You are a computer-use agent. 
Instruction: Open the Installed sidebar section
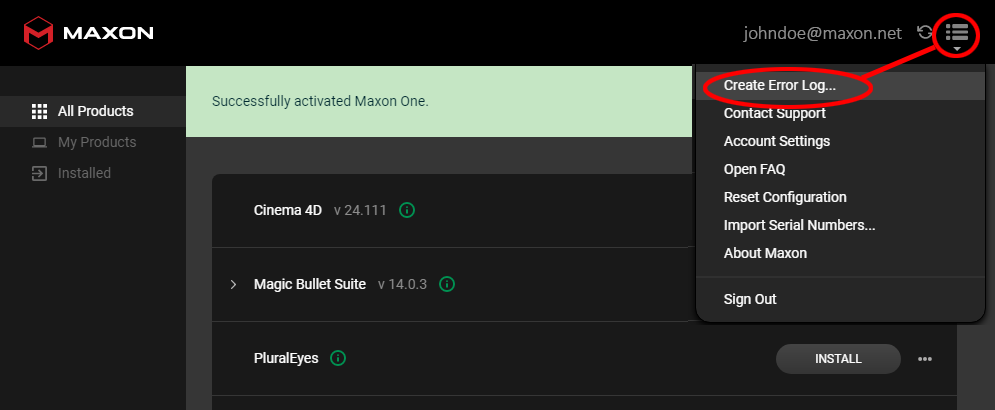tap(71, 173)
